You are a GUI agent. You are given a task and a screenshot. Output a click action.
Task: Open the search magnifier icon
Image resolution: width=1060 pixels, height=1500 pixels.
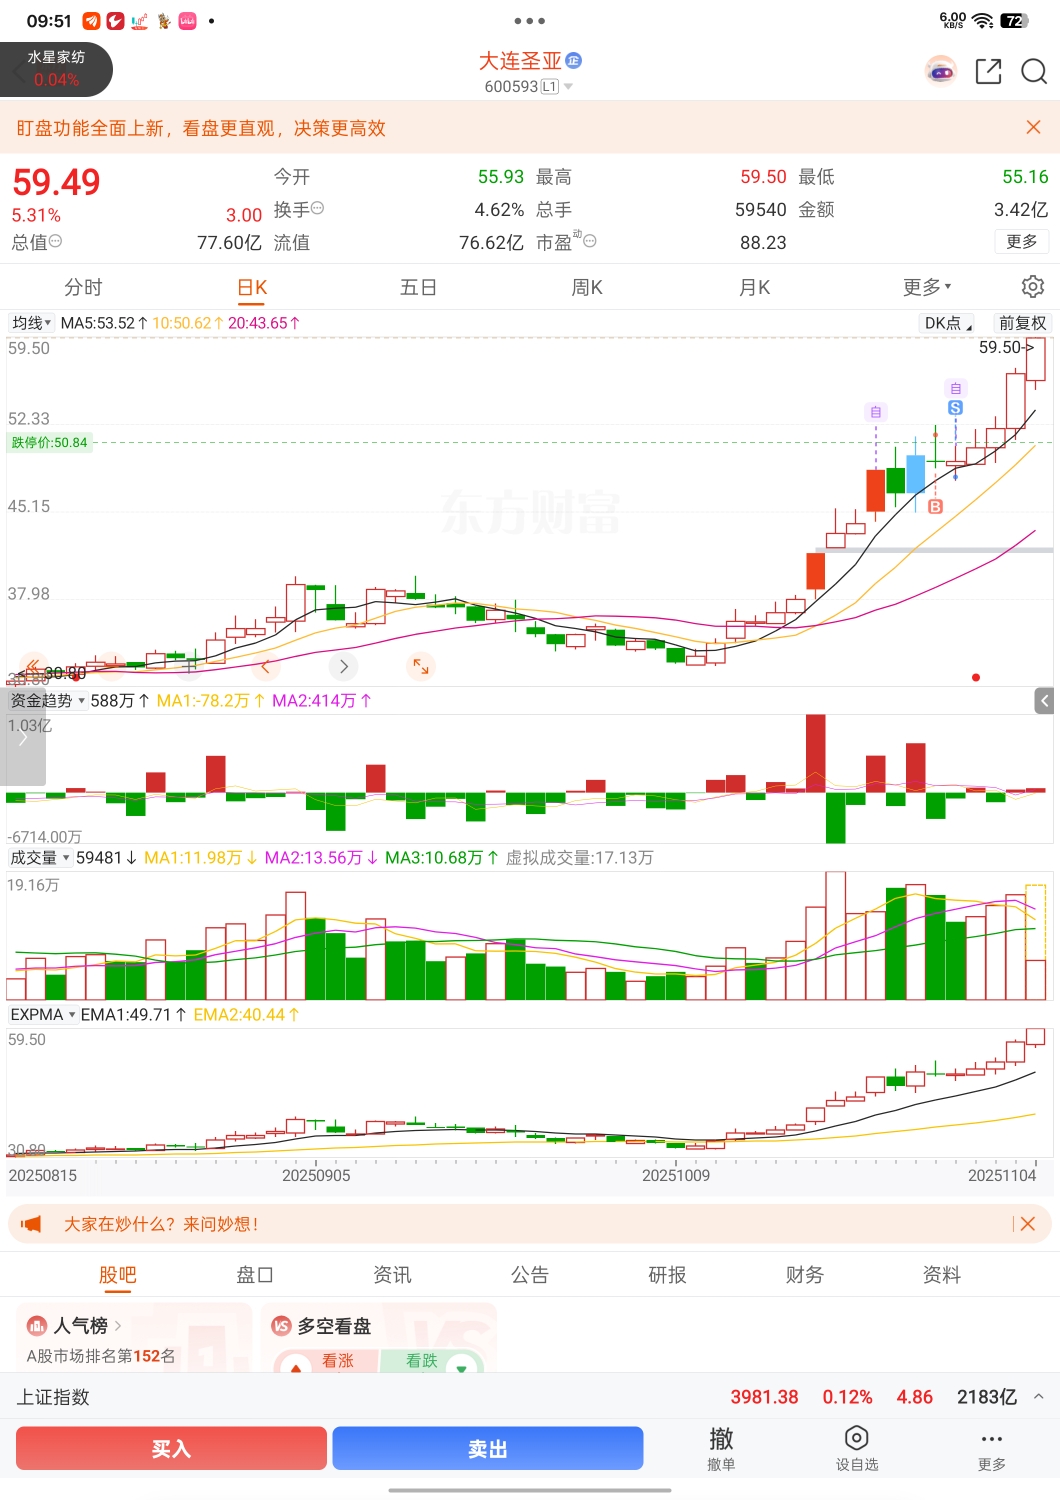1033,71
